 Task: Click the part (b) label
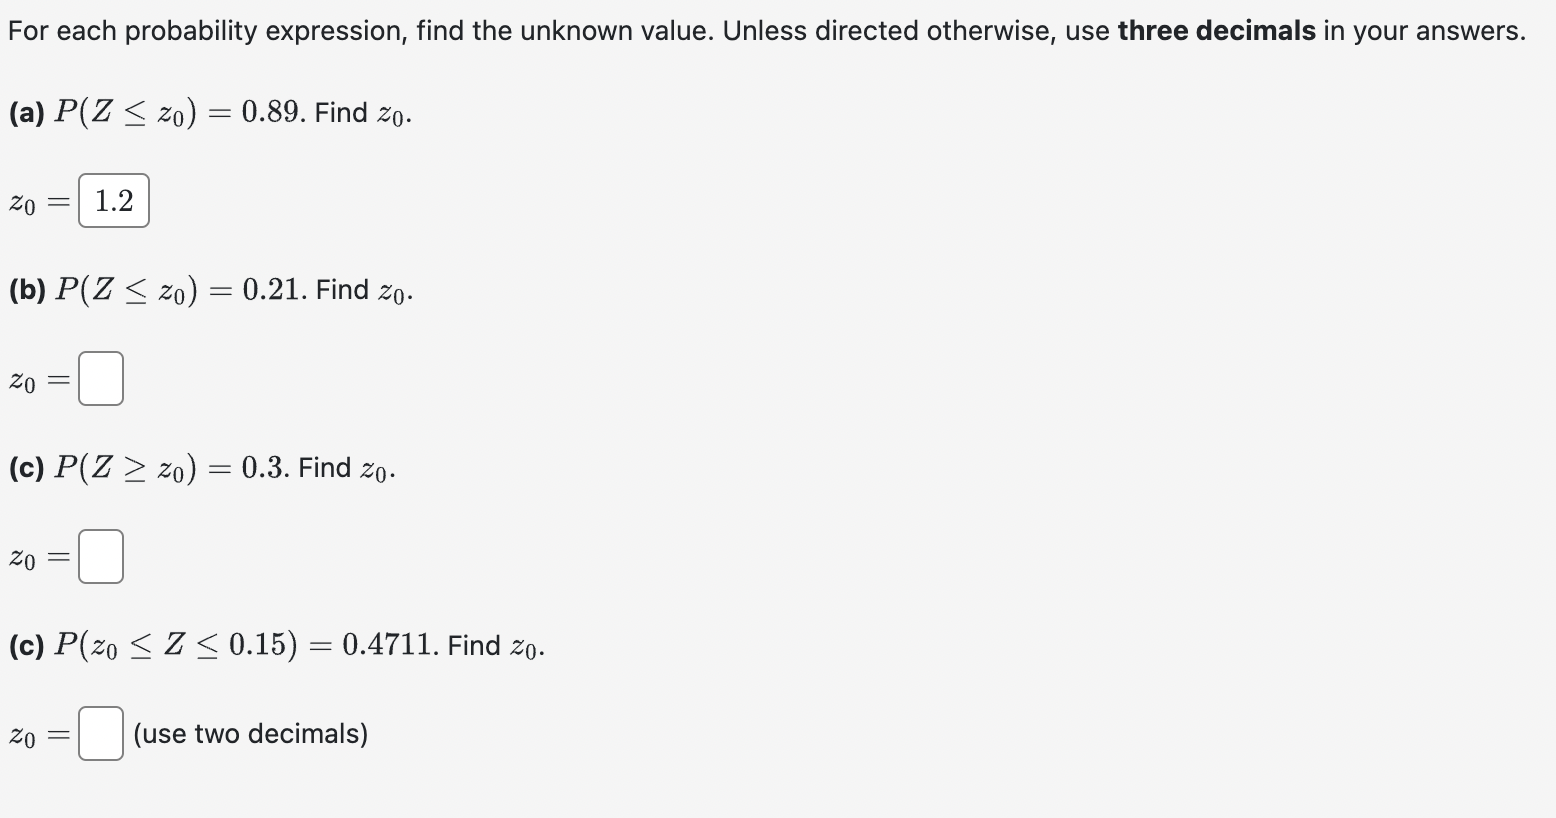point(29,289)
